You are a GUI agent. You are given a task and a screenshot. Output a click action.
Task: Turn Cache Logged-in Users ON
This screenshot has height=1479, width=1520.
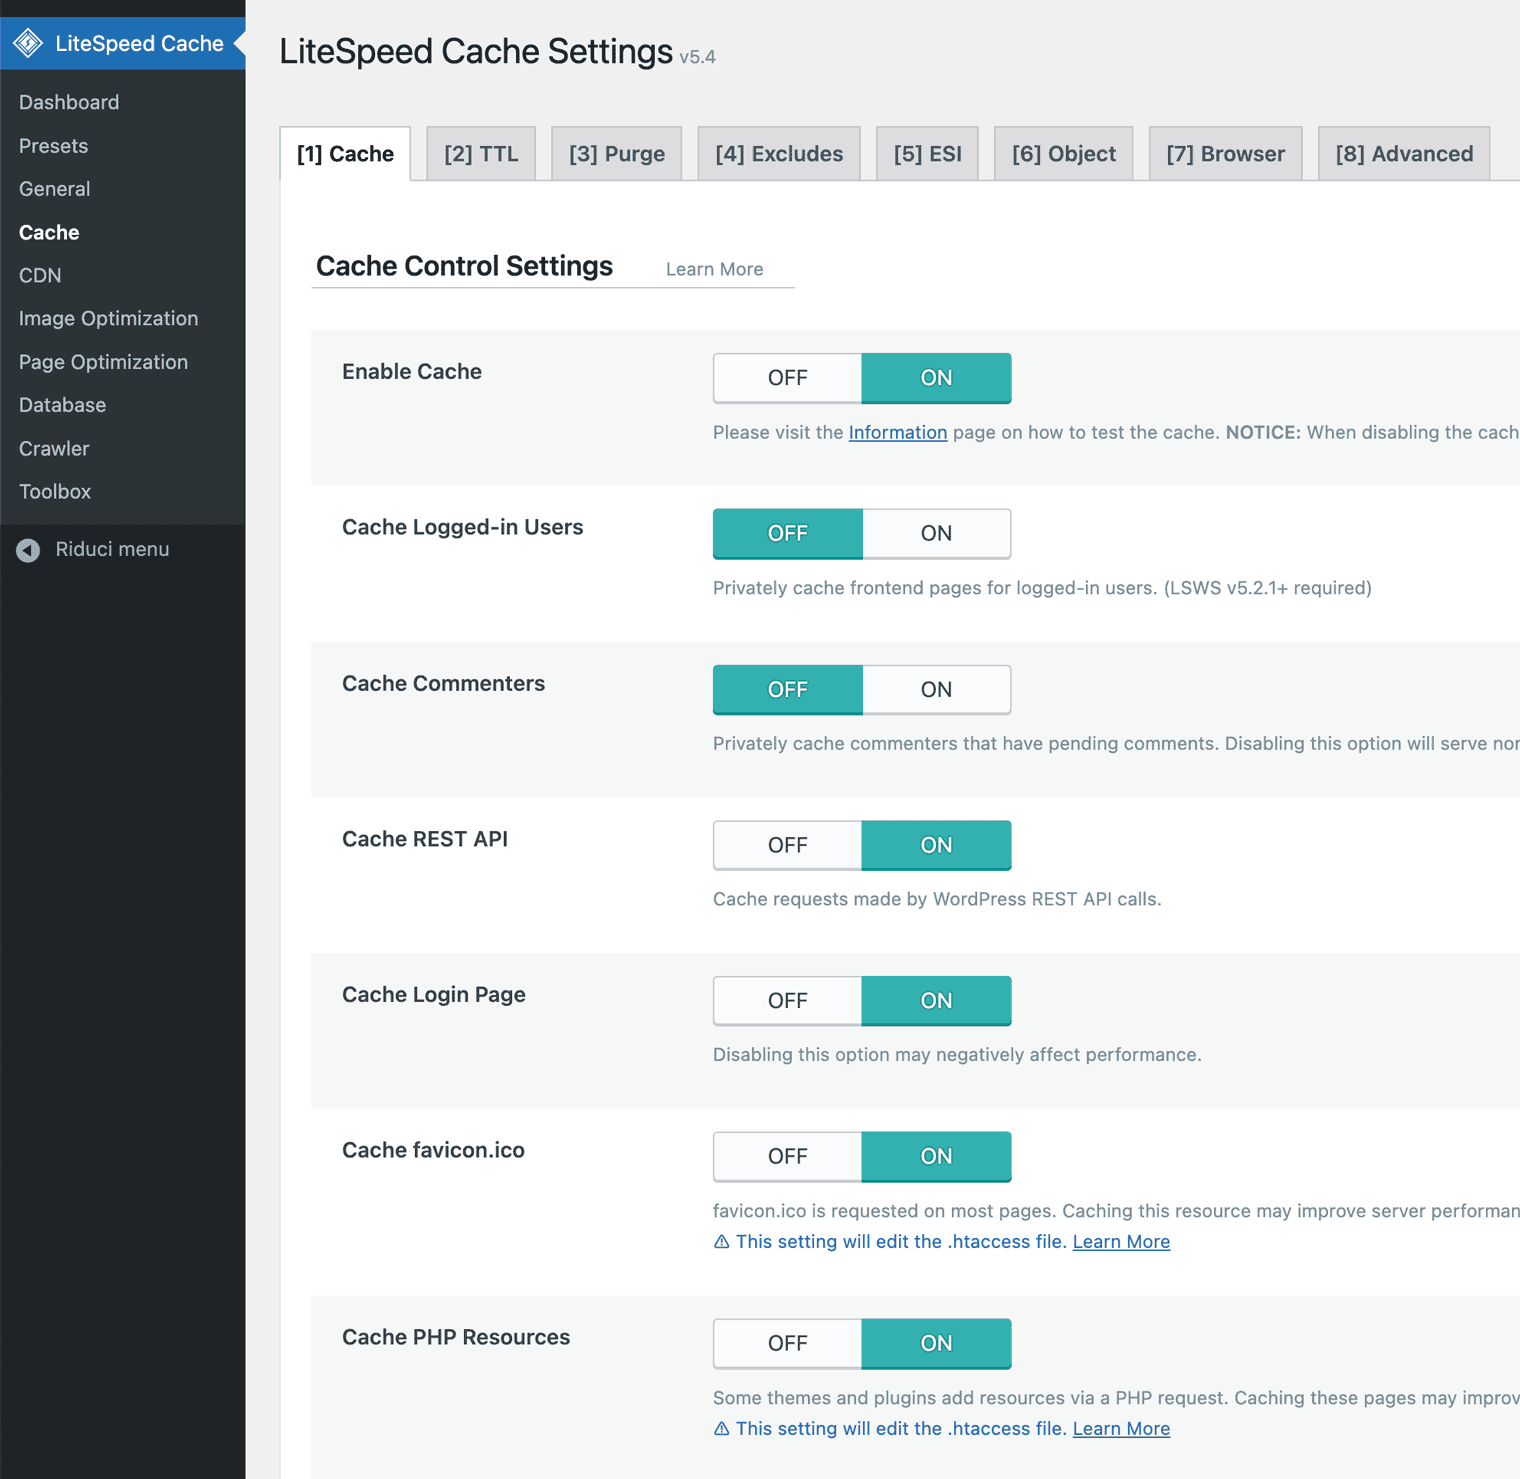click(936, 534)
